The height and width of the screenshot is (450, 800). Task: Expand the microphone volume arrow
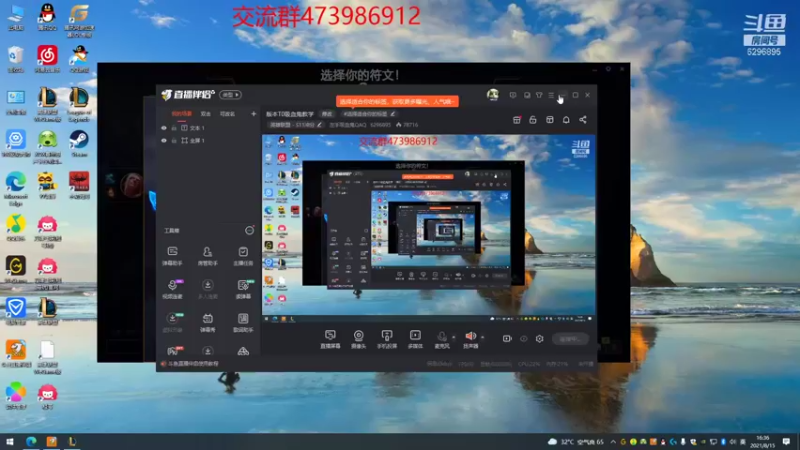[454, 337]
